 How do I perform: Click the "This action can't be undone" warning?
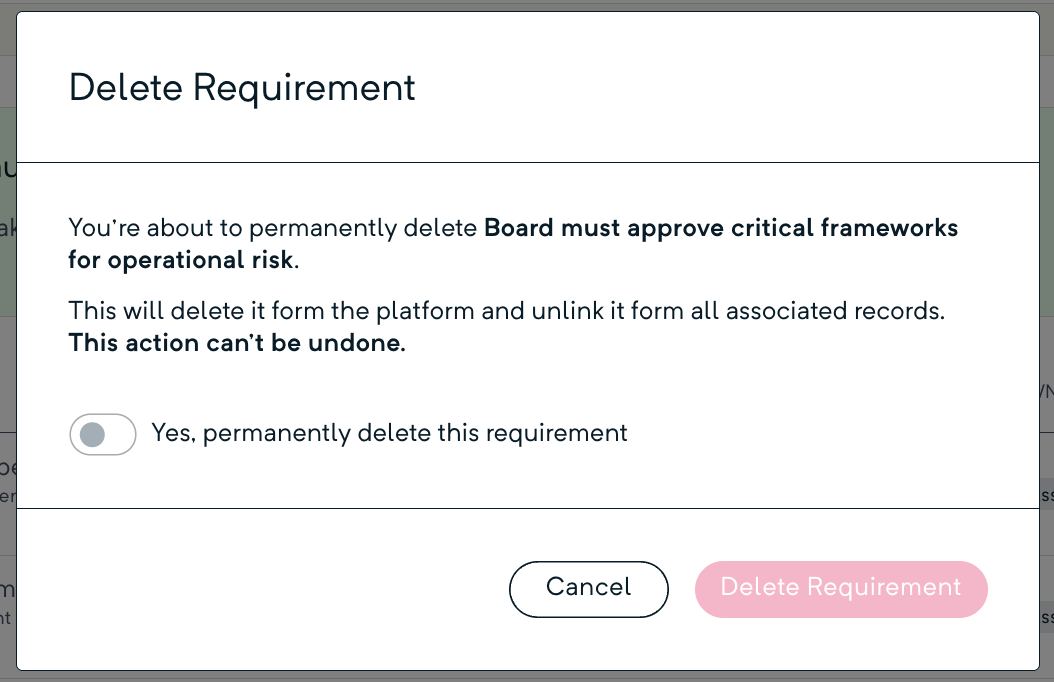coord(237,344)
